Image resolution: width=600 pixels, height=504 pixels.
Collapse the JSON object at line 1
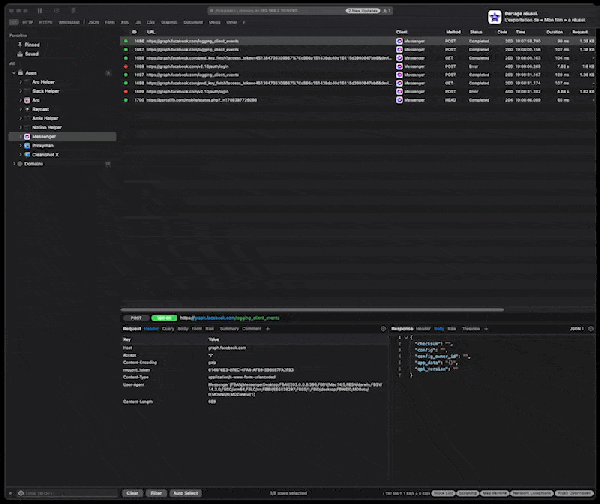point(406,338)
